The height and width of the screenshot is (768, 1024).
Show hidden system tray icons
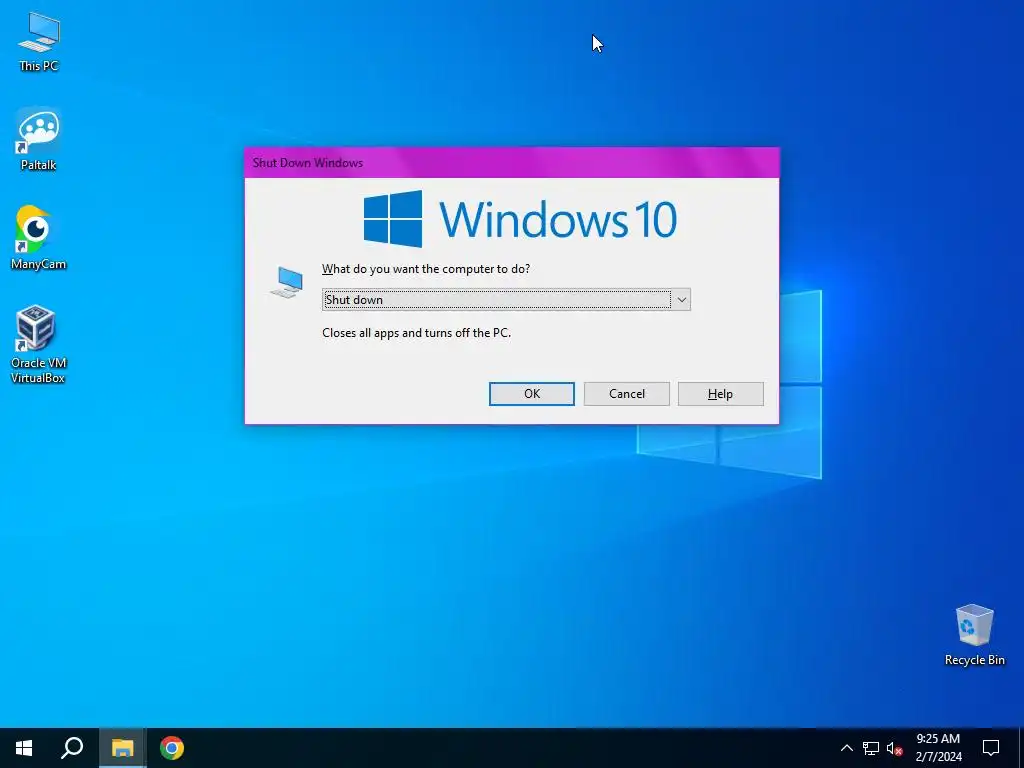pos(846,748)
